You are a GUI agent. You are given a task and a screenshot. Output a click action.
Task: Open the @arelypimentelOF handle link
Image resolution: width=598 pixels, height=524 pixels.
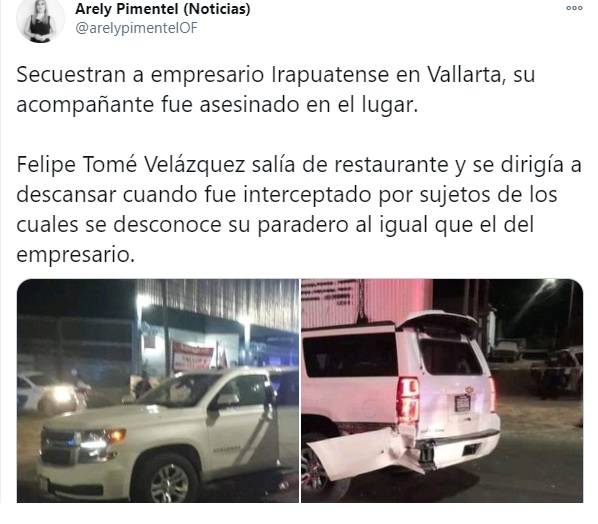click(137, 28)
